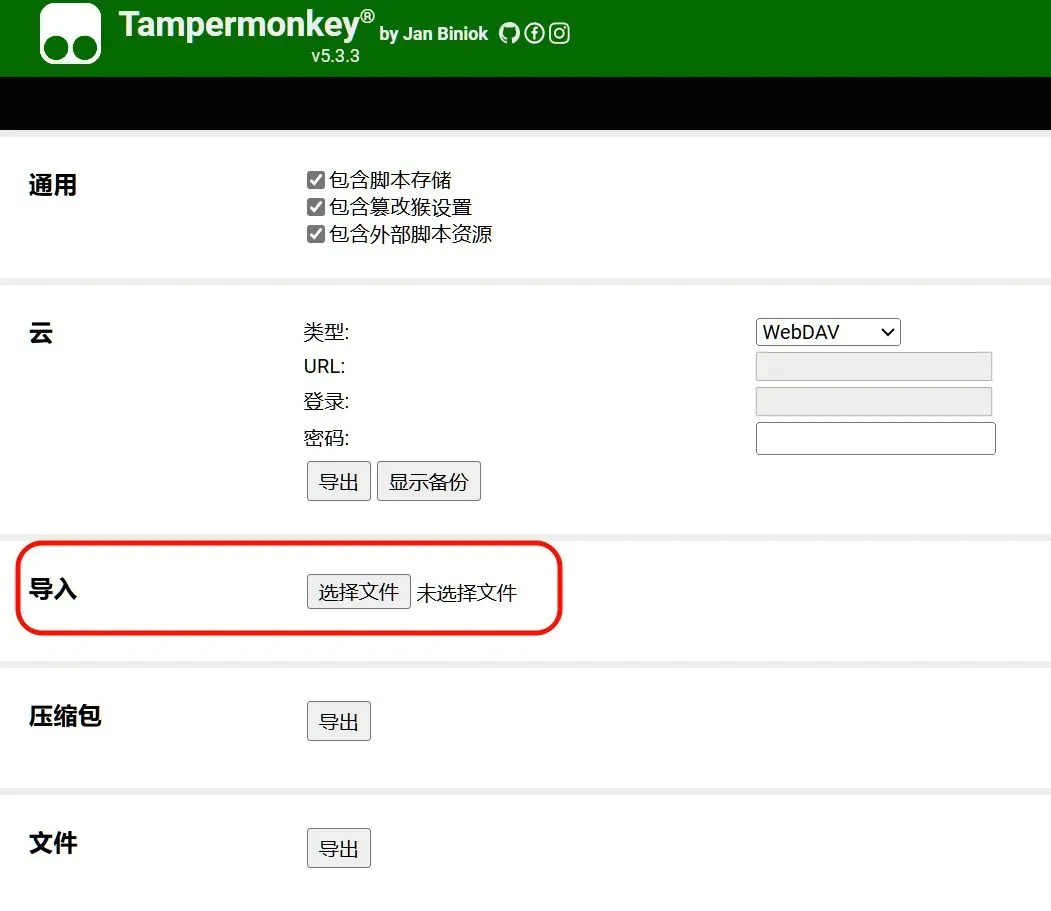
Task: Uncheck 包含脚本存储 checkbox
Action: (x=316, y=180)
